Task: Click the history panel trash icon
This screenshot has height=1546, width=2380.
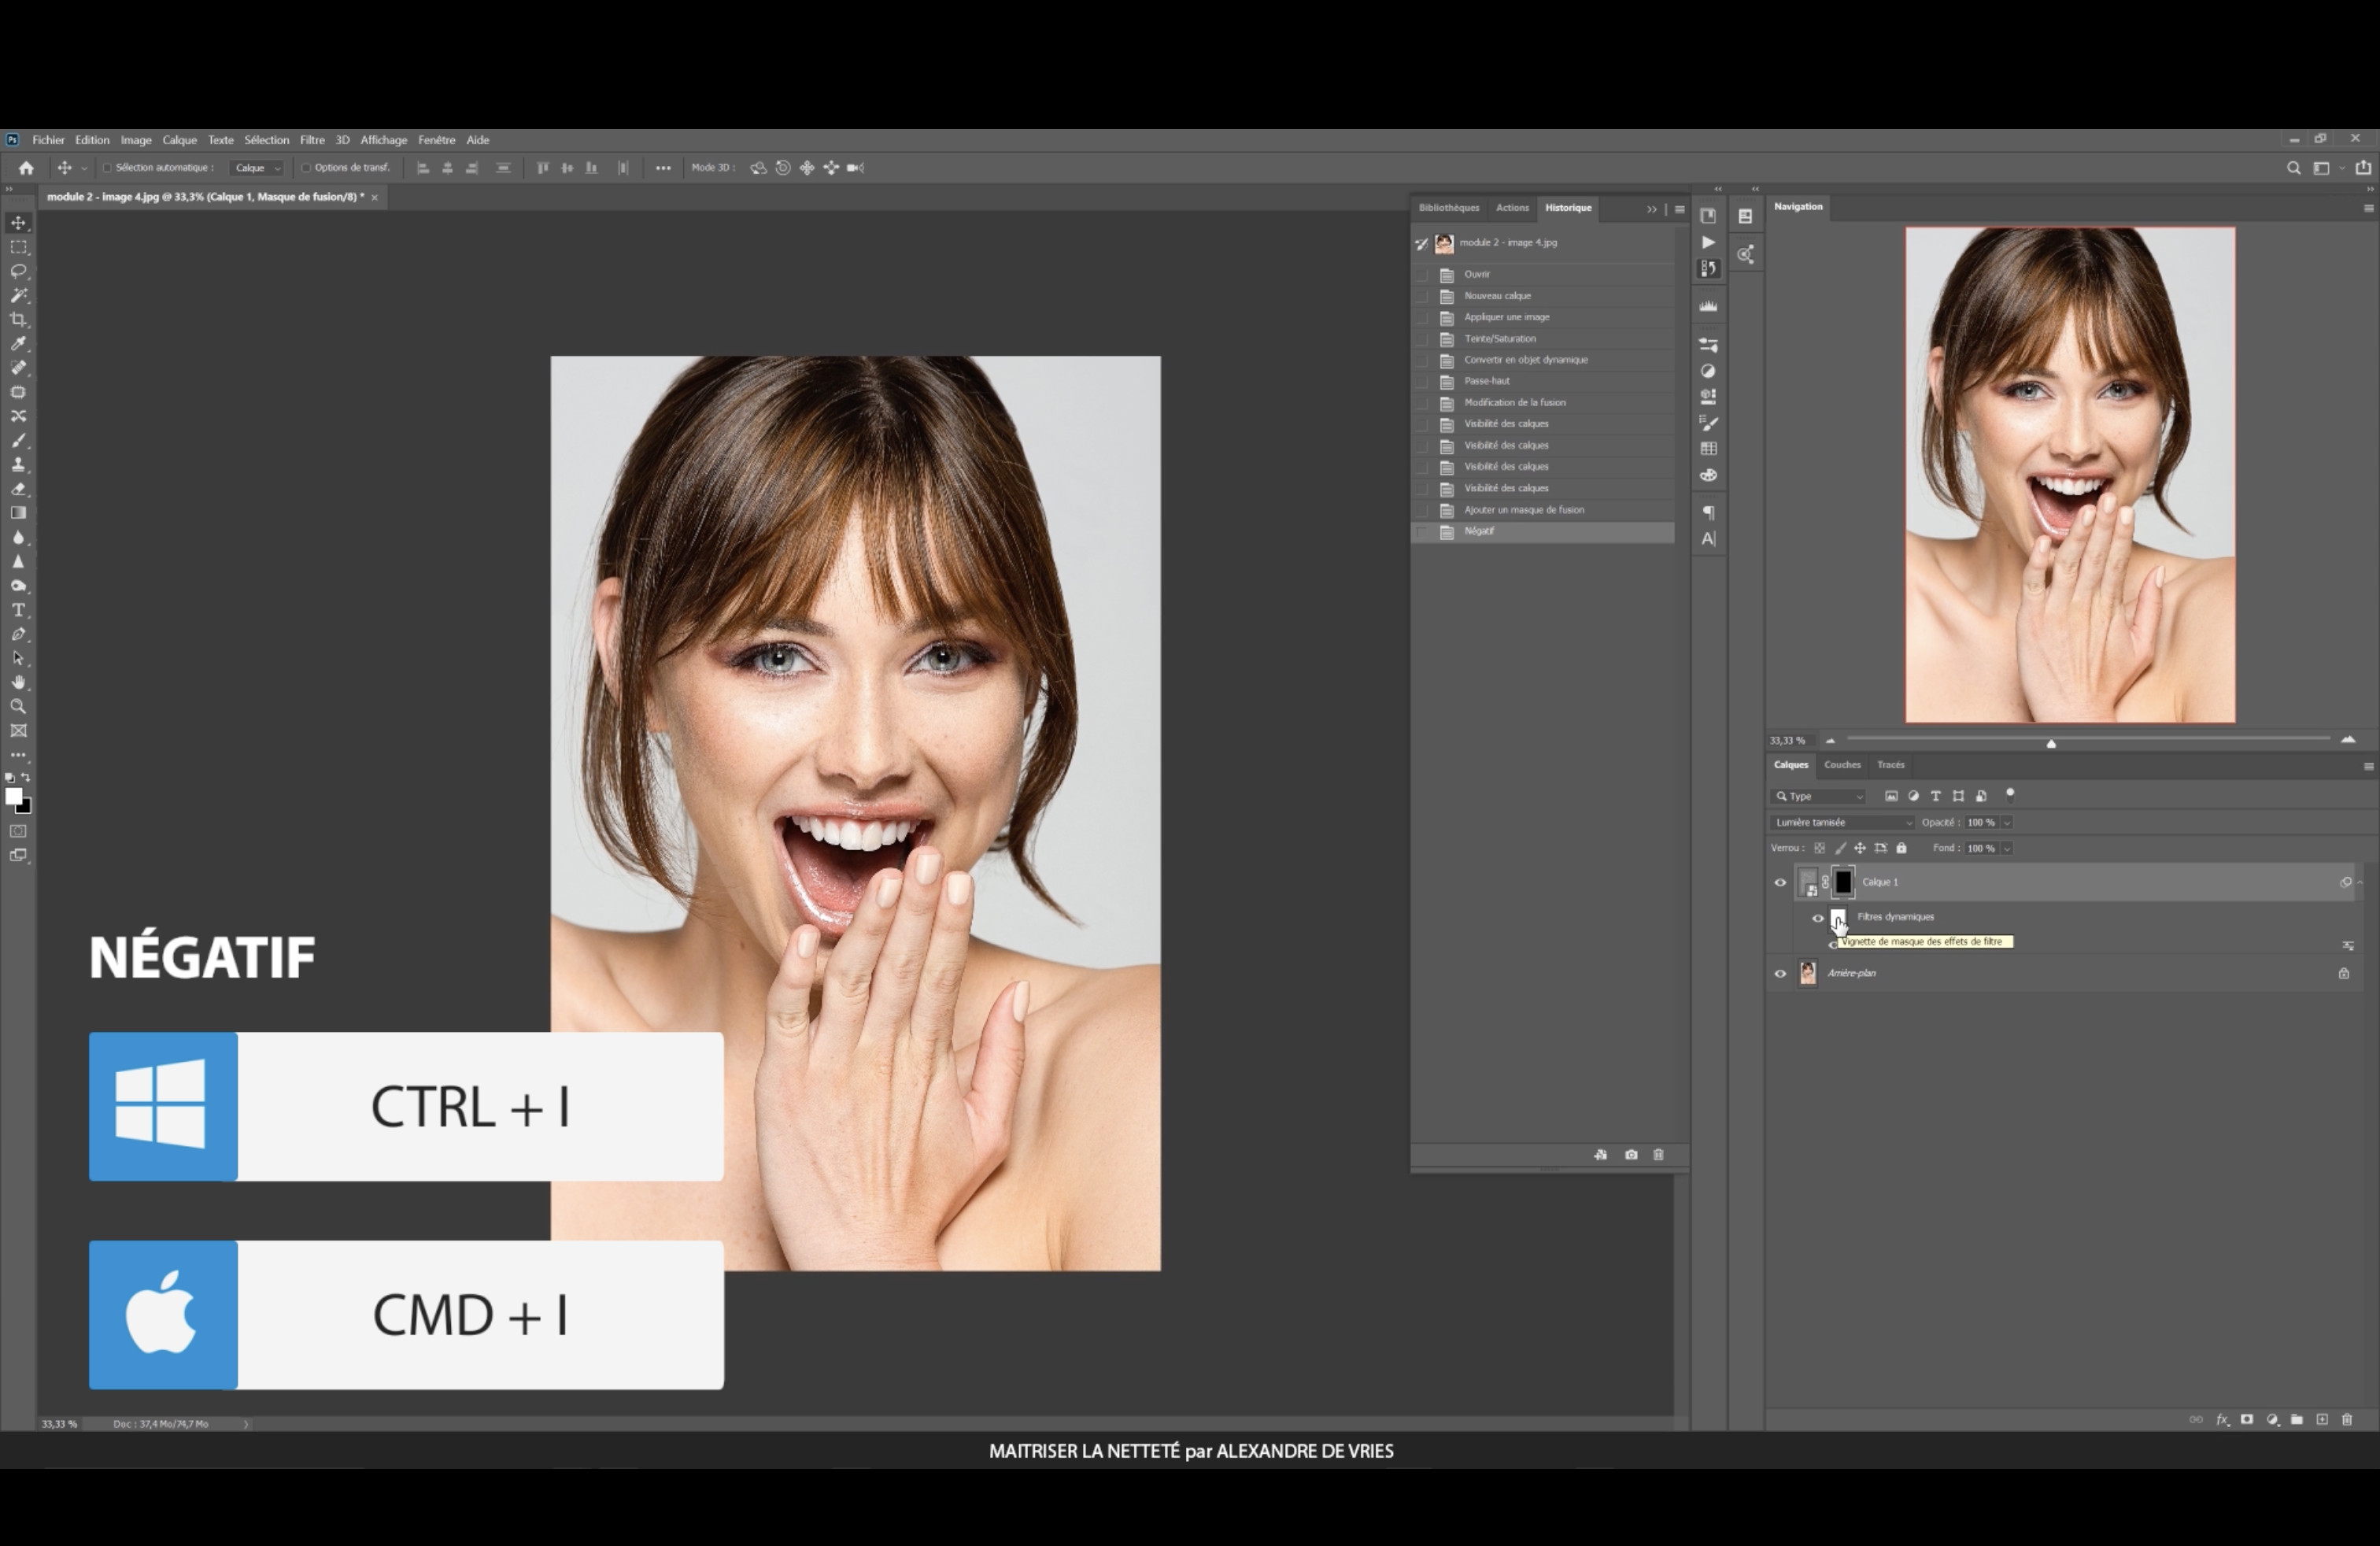Action: click(1658, 1155)
